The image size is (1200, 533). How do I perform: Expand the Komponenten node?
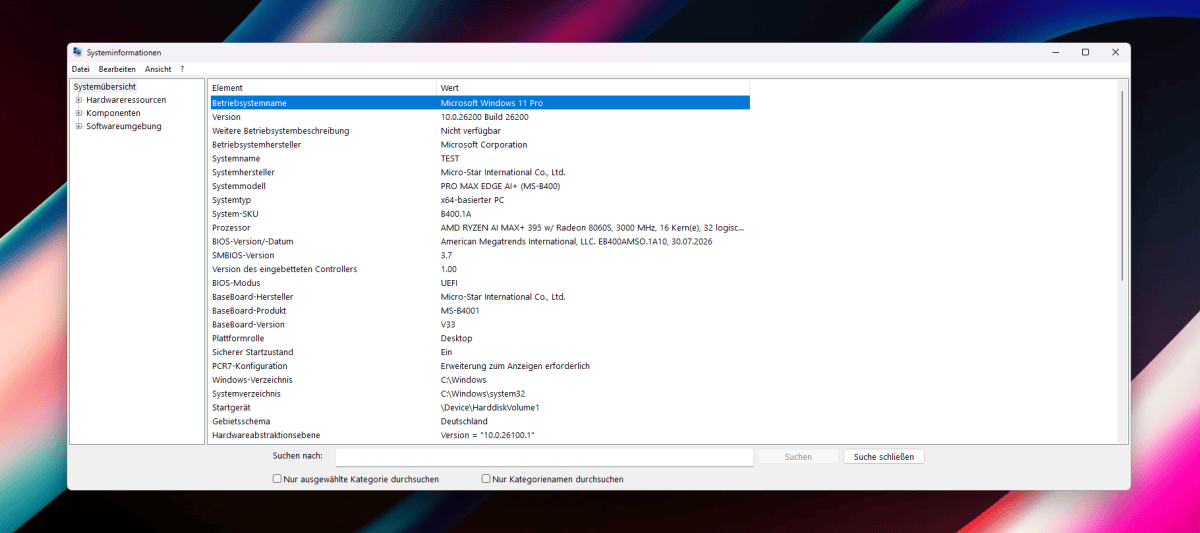click(78, 113)
